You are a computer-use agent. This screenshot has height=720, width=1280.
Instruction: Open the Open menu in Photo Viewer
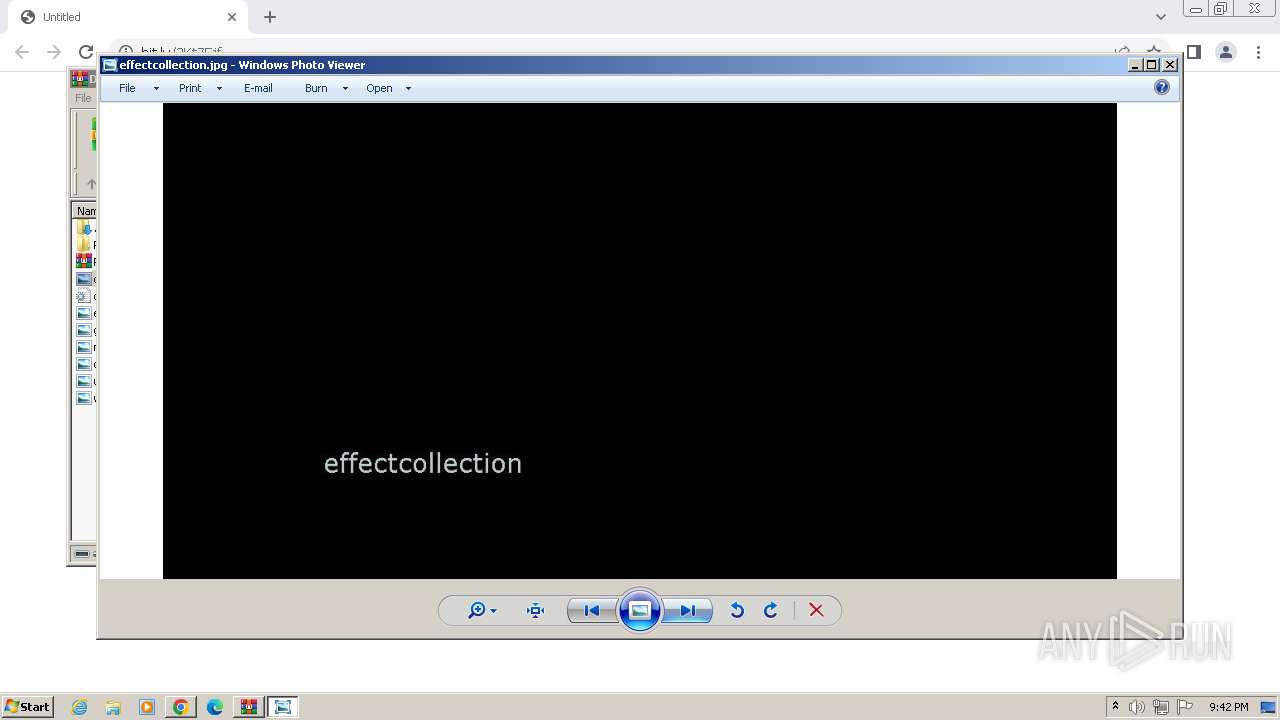tap(379, 88)
